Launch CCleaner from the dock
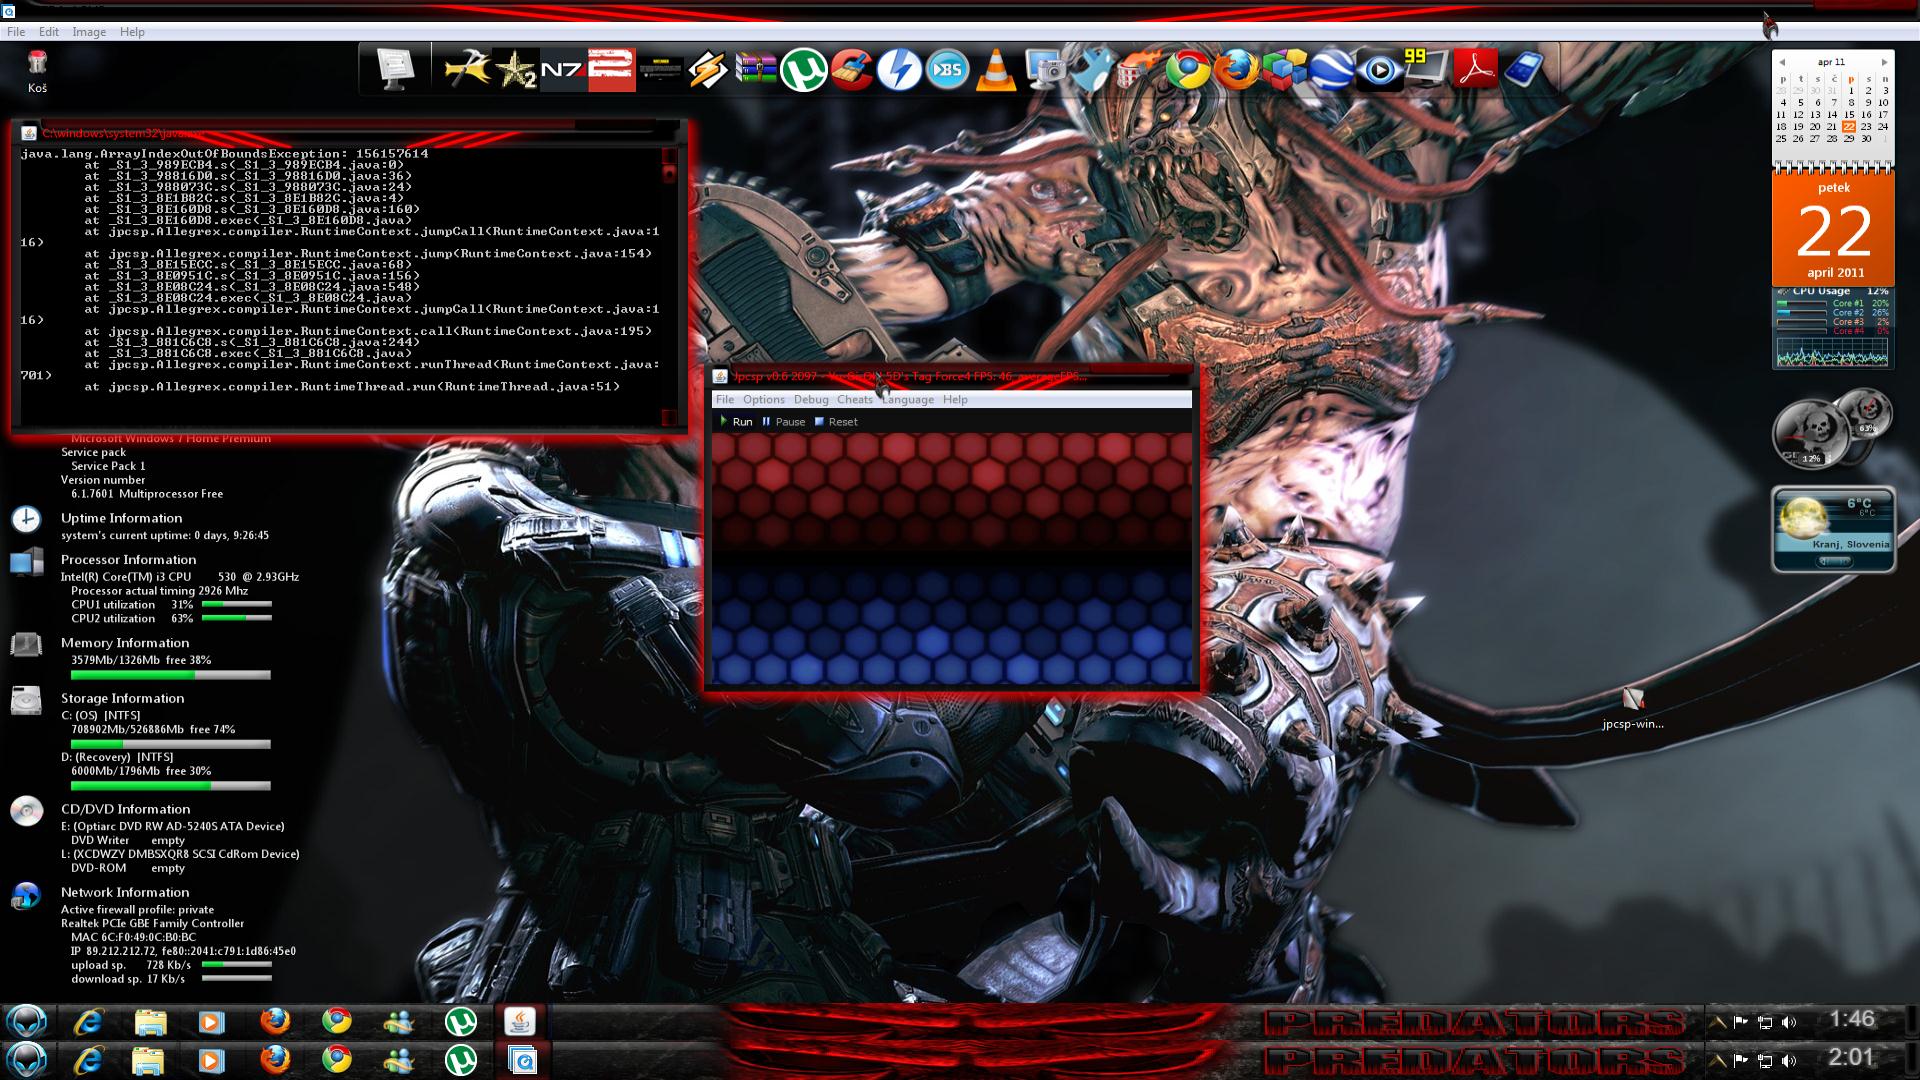This screenshot has width=1920, height=1080. (851, 70)
